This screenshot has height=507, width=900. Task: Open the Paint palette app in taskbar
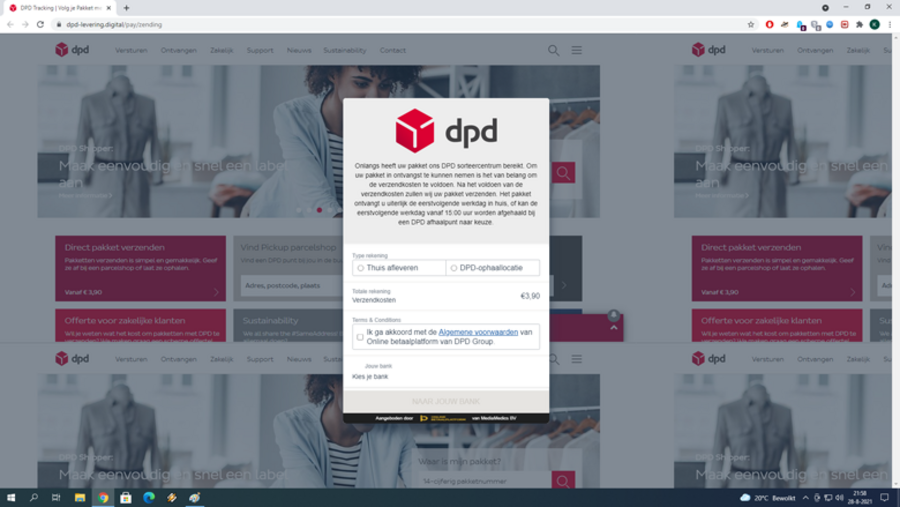tap(195, 498)
